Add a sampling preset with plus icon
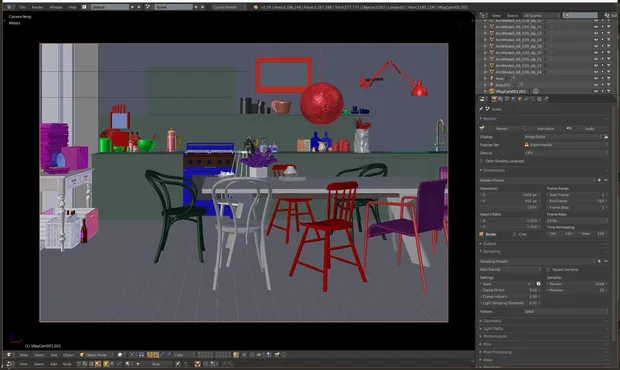Screen dimensions: 620x370 (599, 261)
